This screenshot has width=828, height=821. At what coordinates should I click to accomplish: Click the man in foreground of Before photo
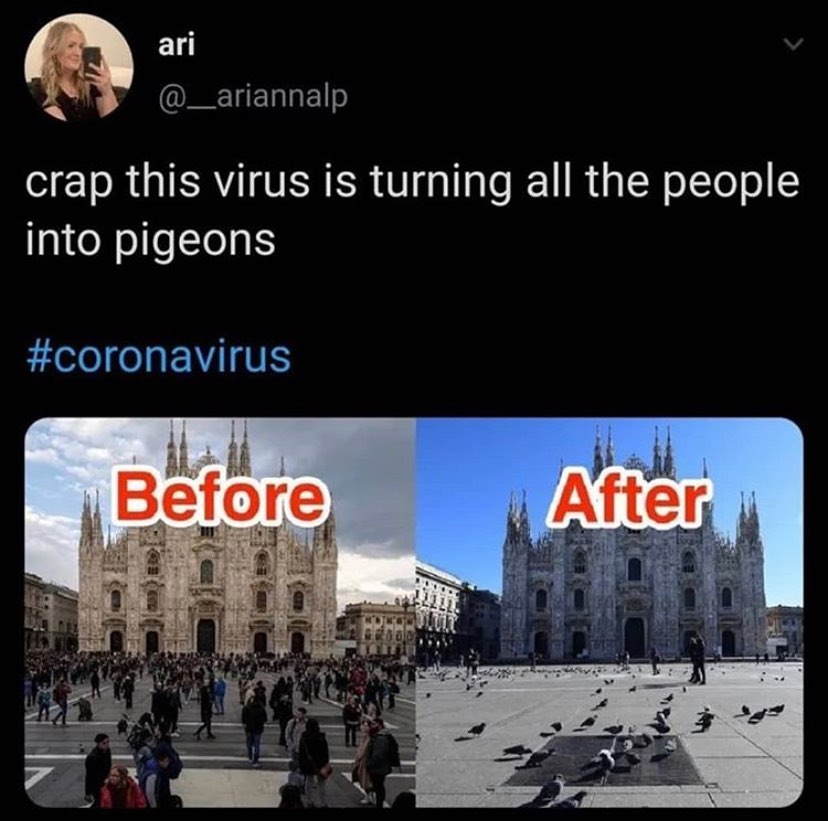(98, 768)
